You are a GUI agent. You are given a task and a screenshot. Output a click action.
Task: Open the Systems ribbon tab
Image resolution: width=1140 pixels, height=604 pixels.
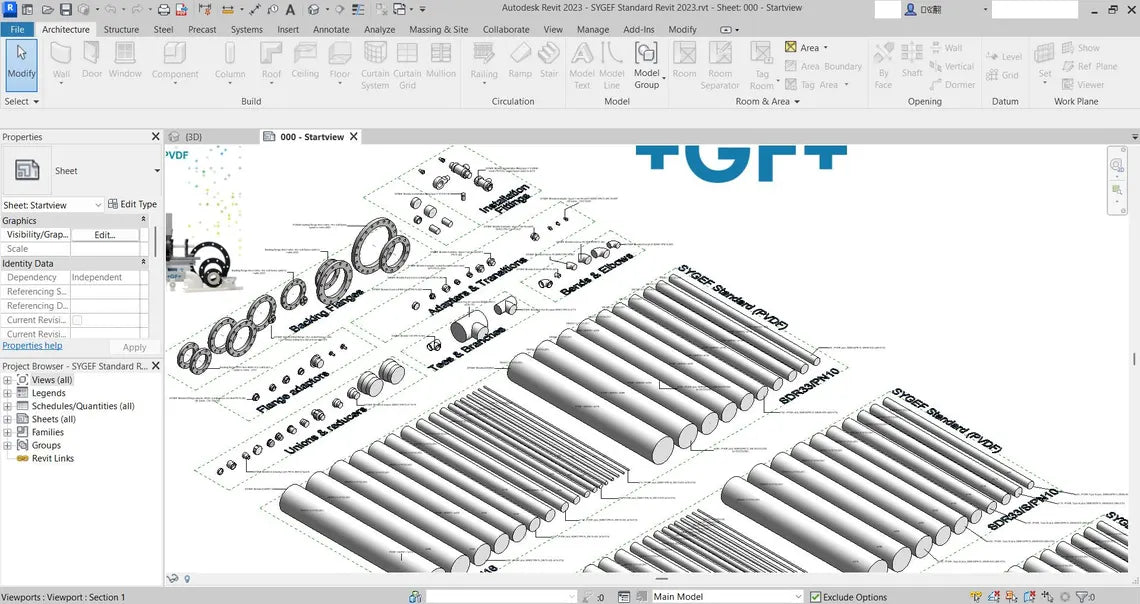[246, 30]
